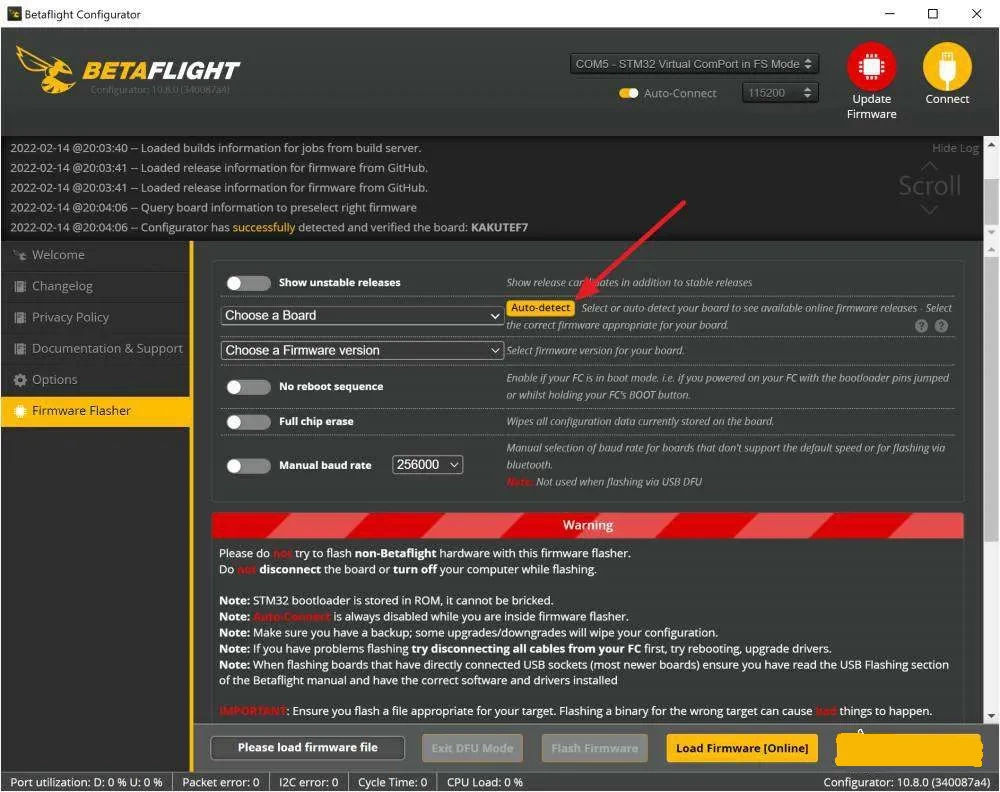The width and height of the screenshot is (1000, 792).
Task: Toggle the Manual baud rate switch
Action: [x=249, y=466]
